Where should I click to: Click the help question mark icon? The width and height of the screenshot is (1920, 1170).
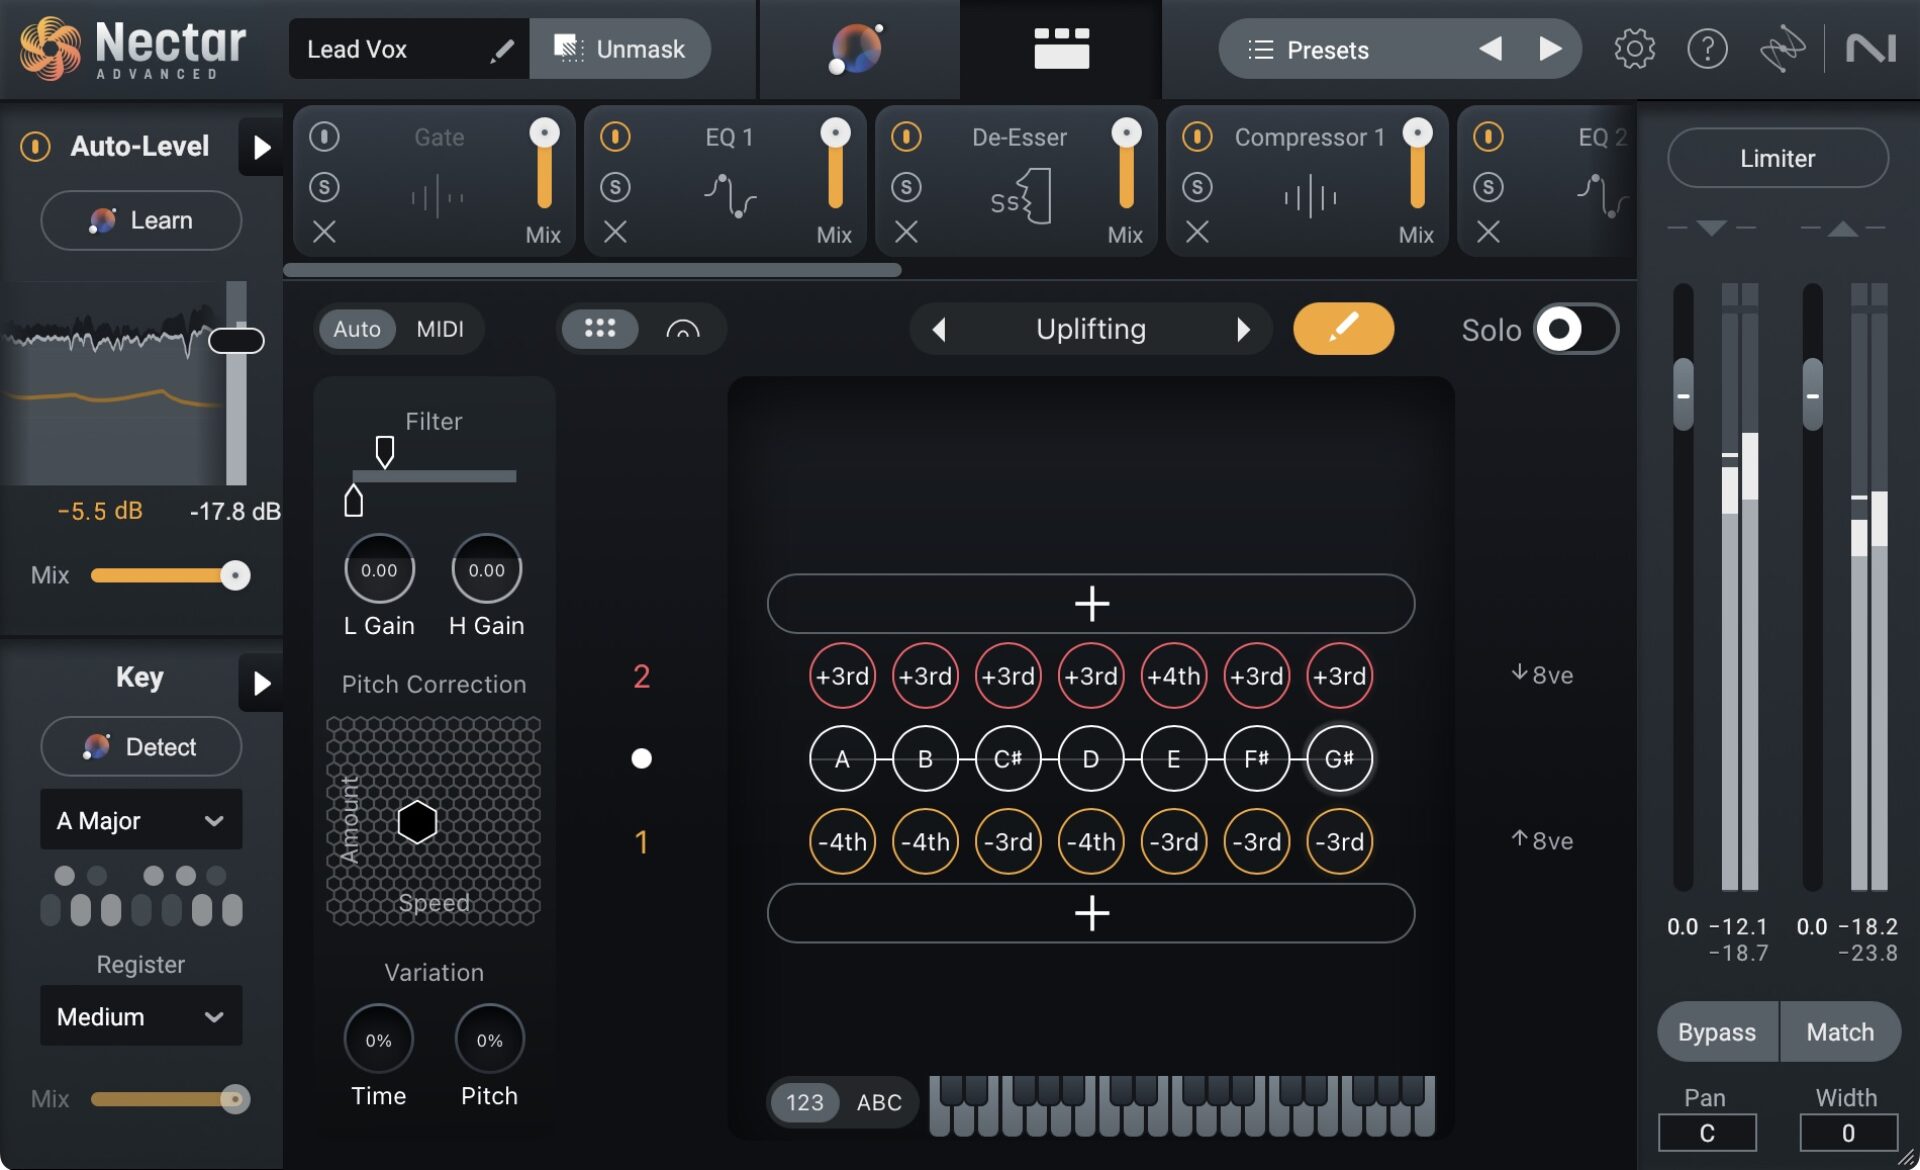pos(1708,48)
